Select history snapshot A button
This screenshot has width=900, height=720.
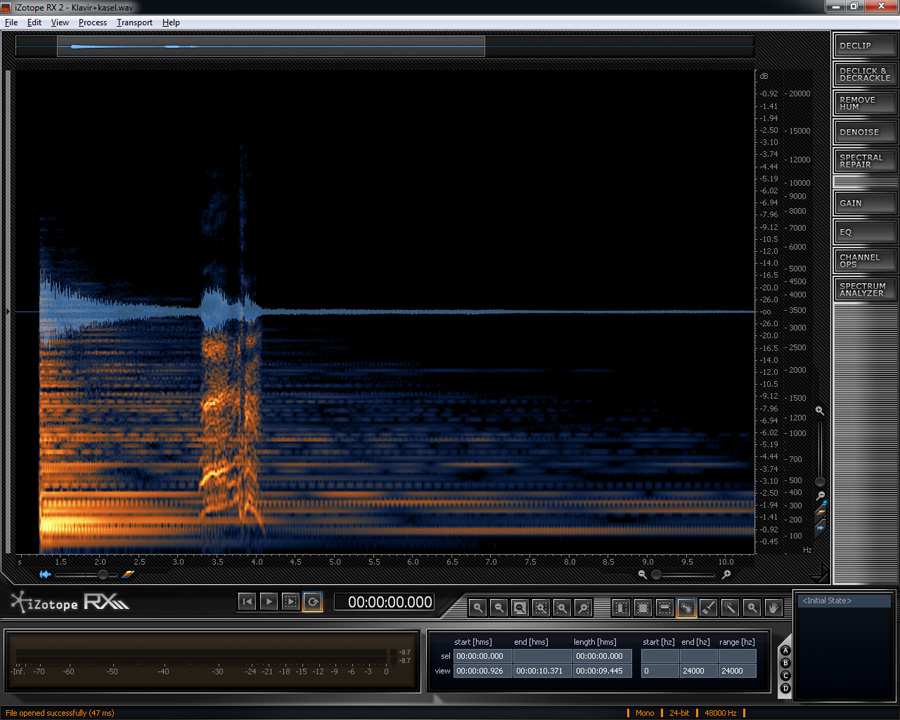coord(785,650)
